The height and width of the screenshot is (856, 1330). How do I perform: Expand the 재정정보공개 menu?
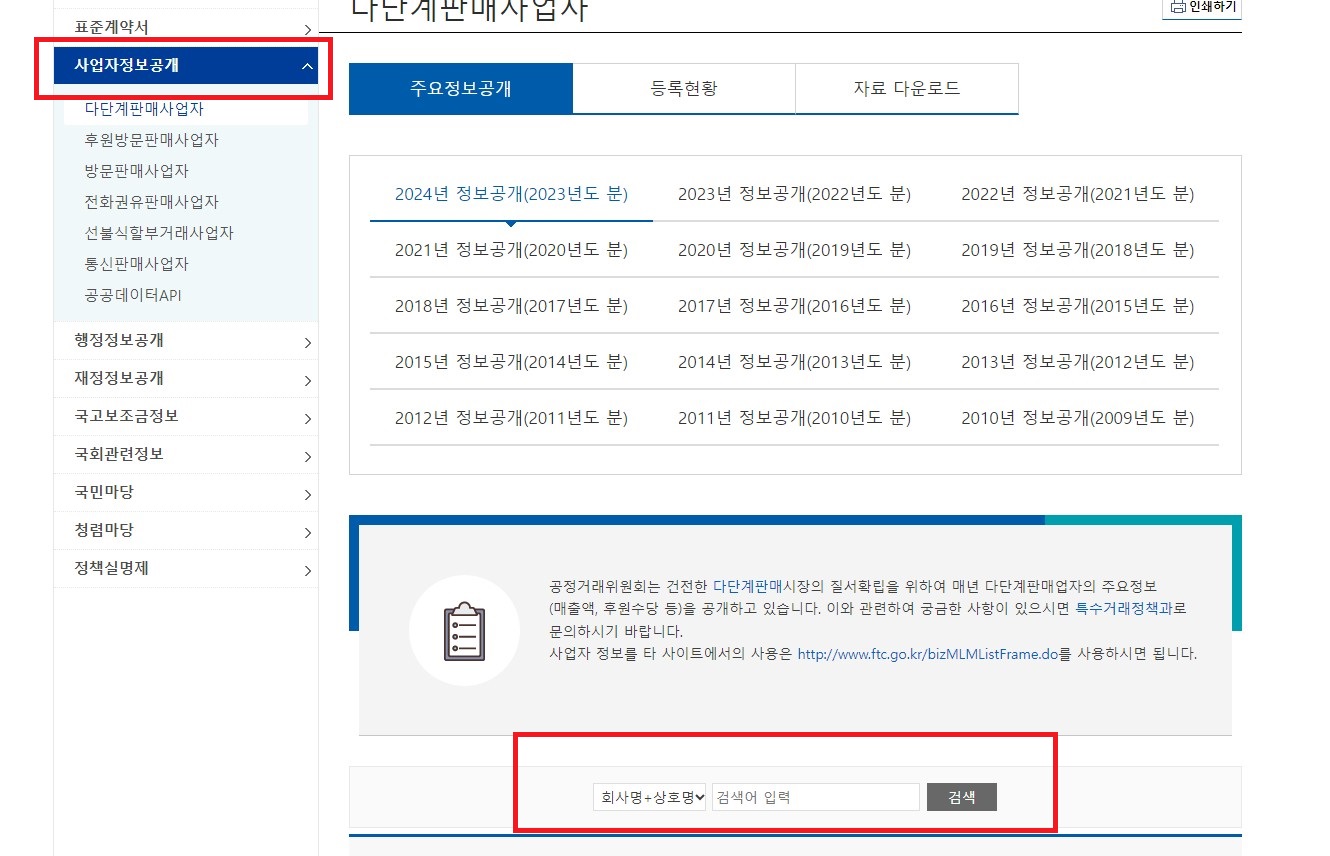tap(186, 379)
